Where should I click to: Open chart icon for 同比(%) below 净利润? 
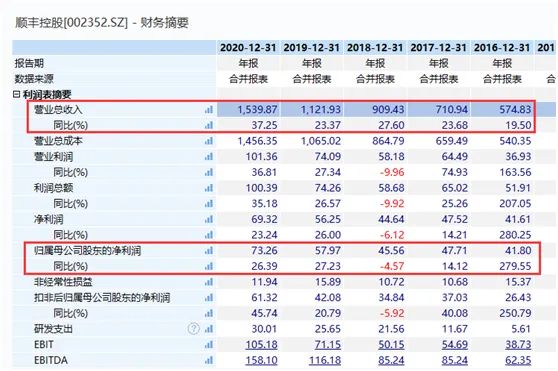[x=209, y=235]
